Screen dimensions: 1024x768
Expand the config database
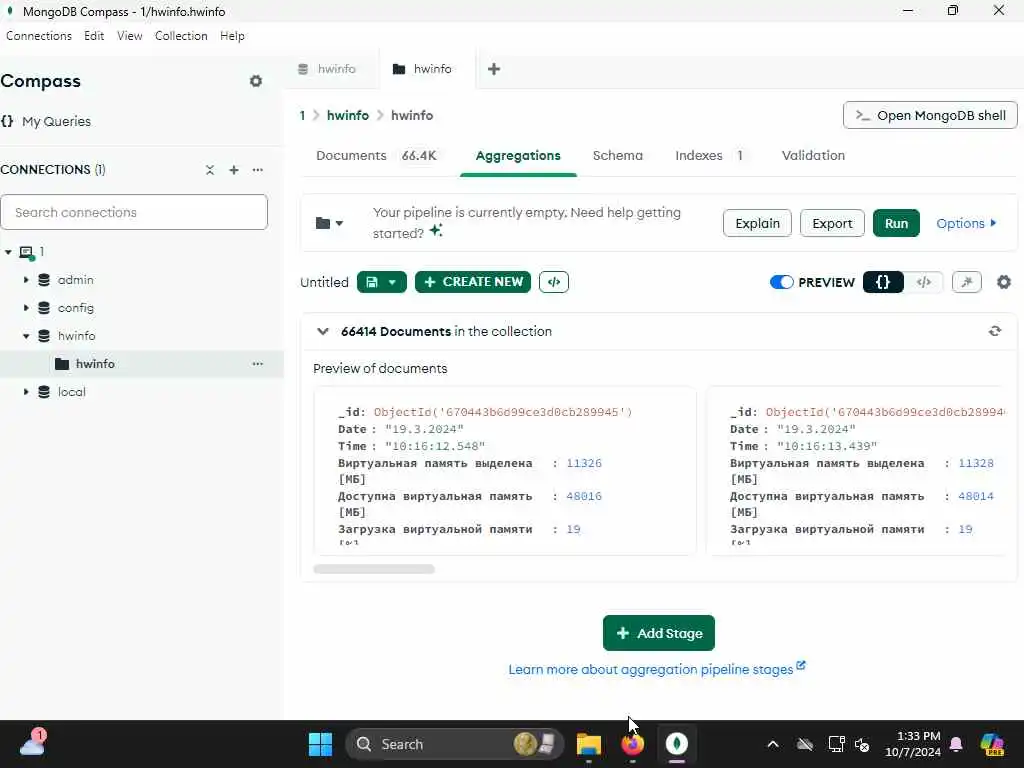pos(26,308)
